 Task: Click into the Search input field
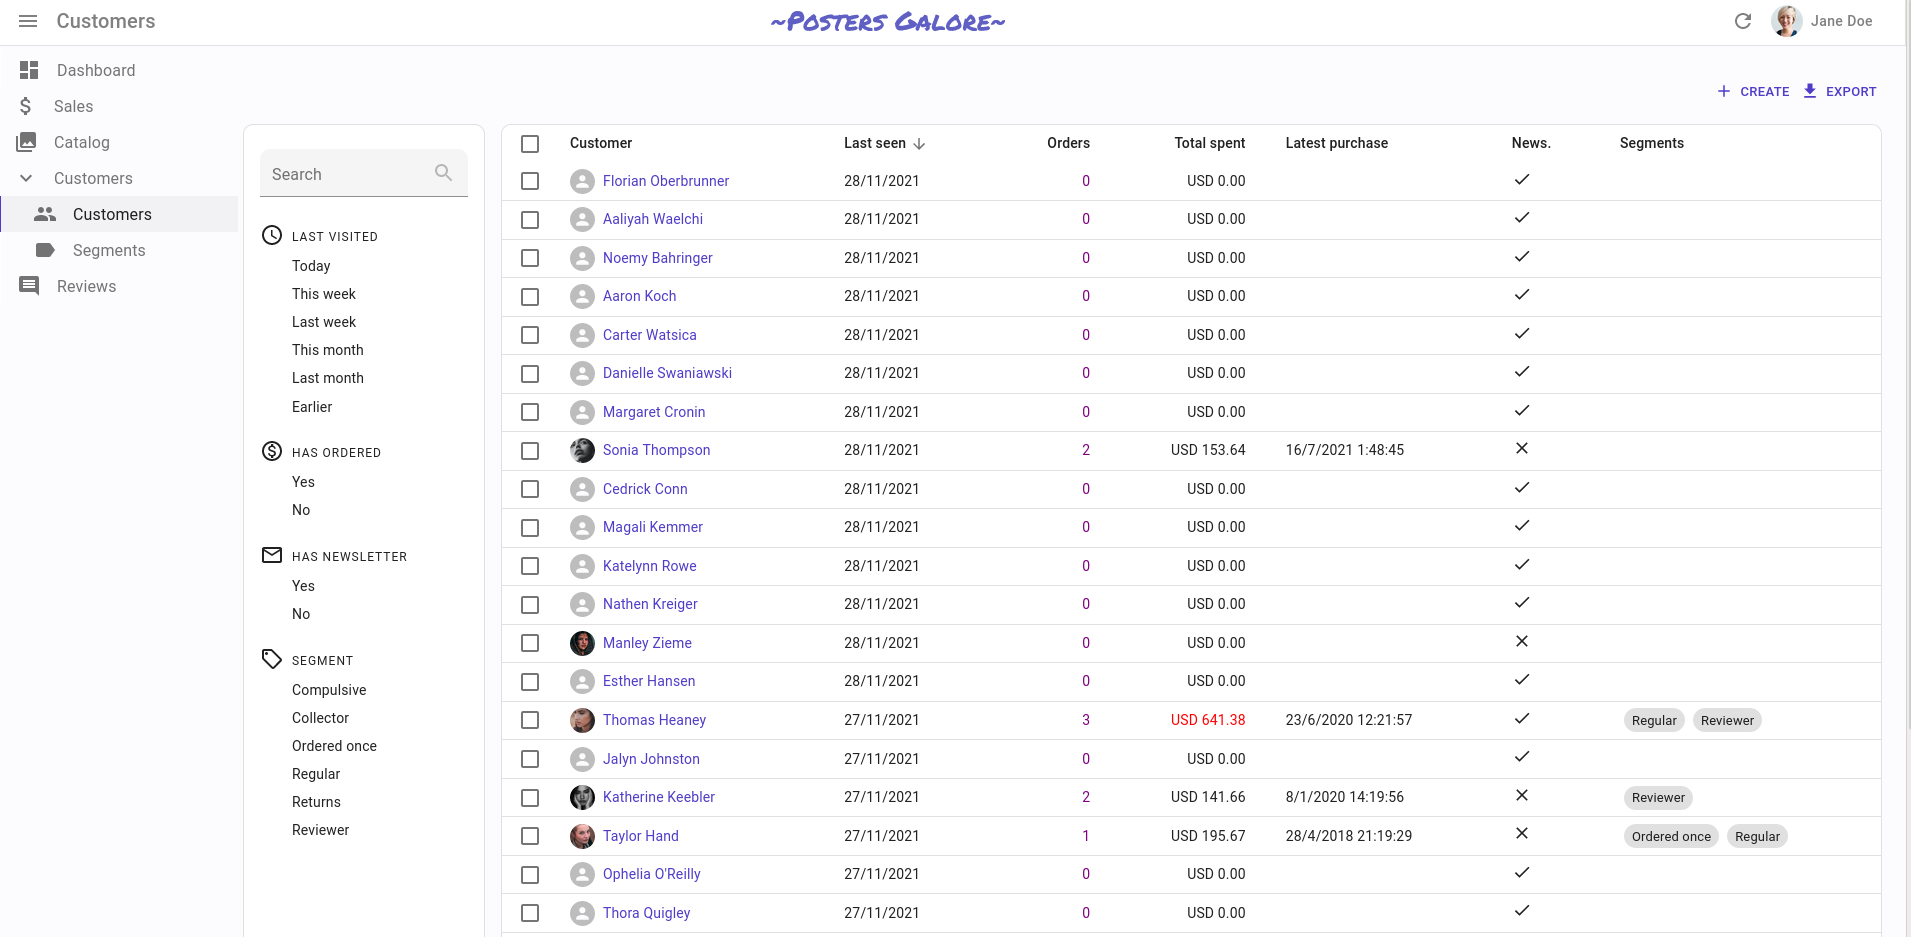345,174
